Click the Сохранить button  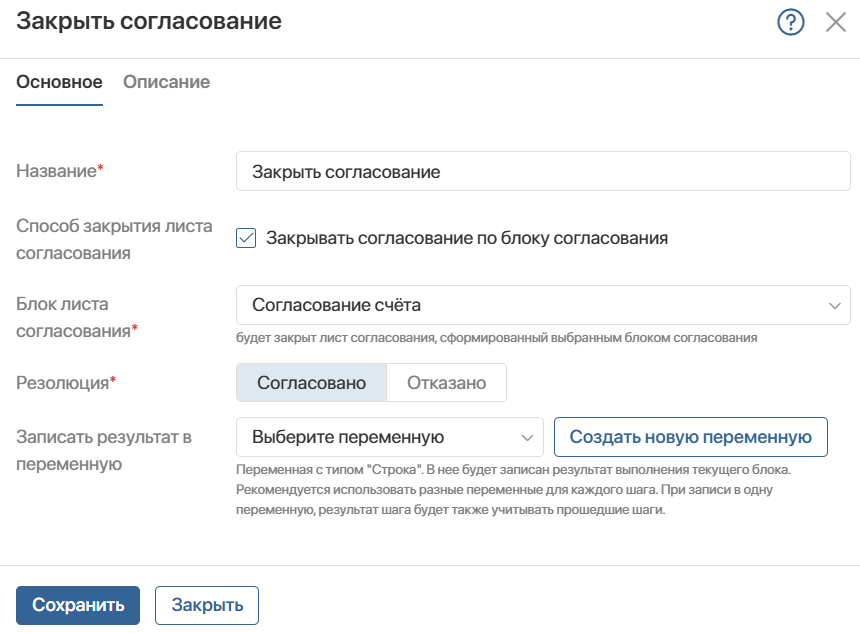[x=78, y=605]
